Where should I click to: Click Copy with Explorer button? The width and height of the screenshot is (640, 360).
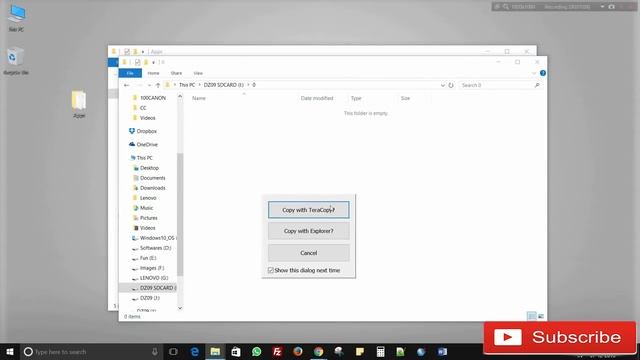[309, 231]
